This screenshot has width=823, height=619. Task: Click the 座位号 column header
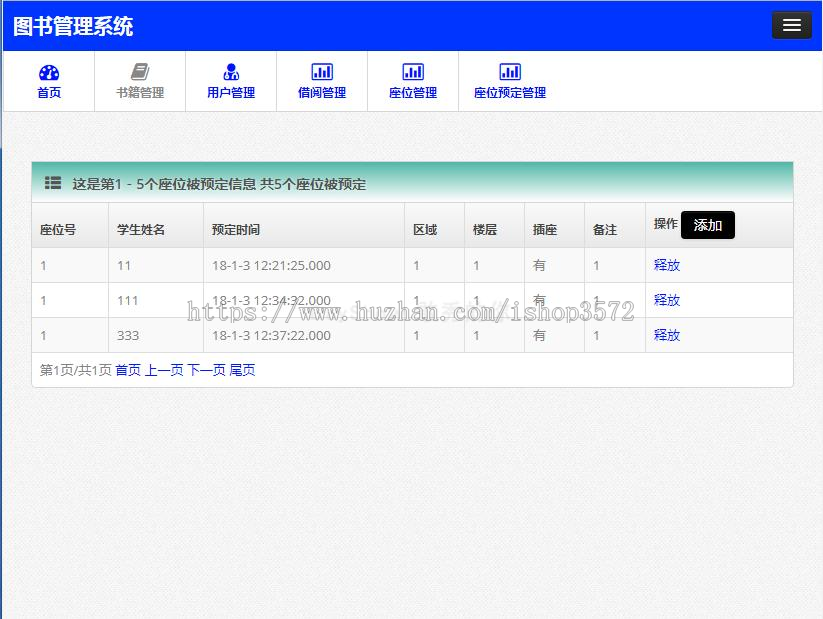click(x=58, y=230)
